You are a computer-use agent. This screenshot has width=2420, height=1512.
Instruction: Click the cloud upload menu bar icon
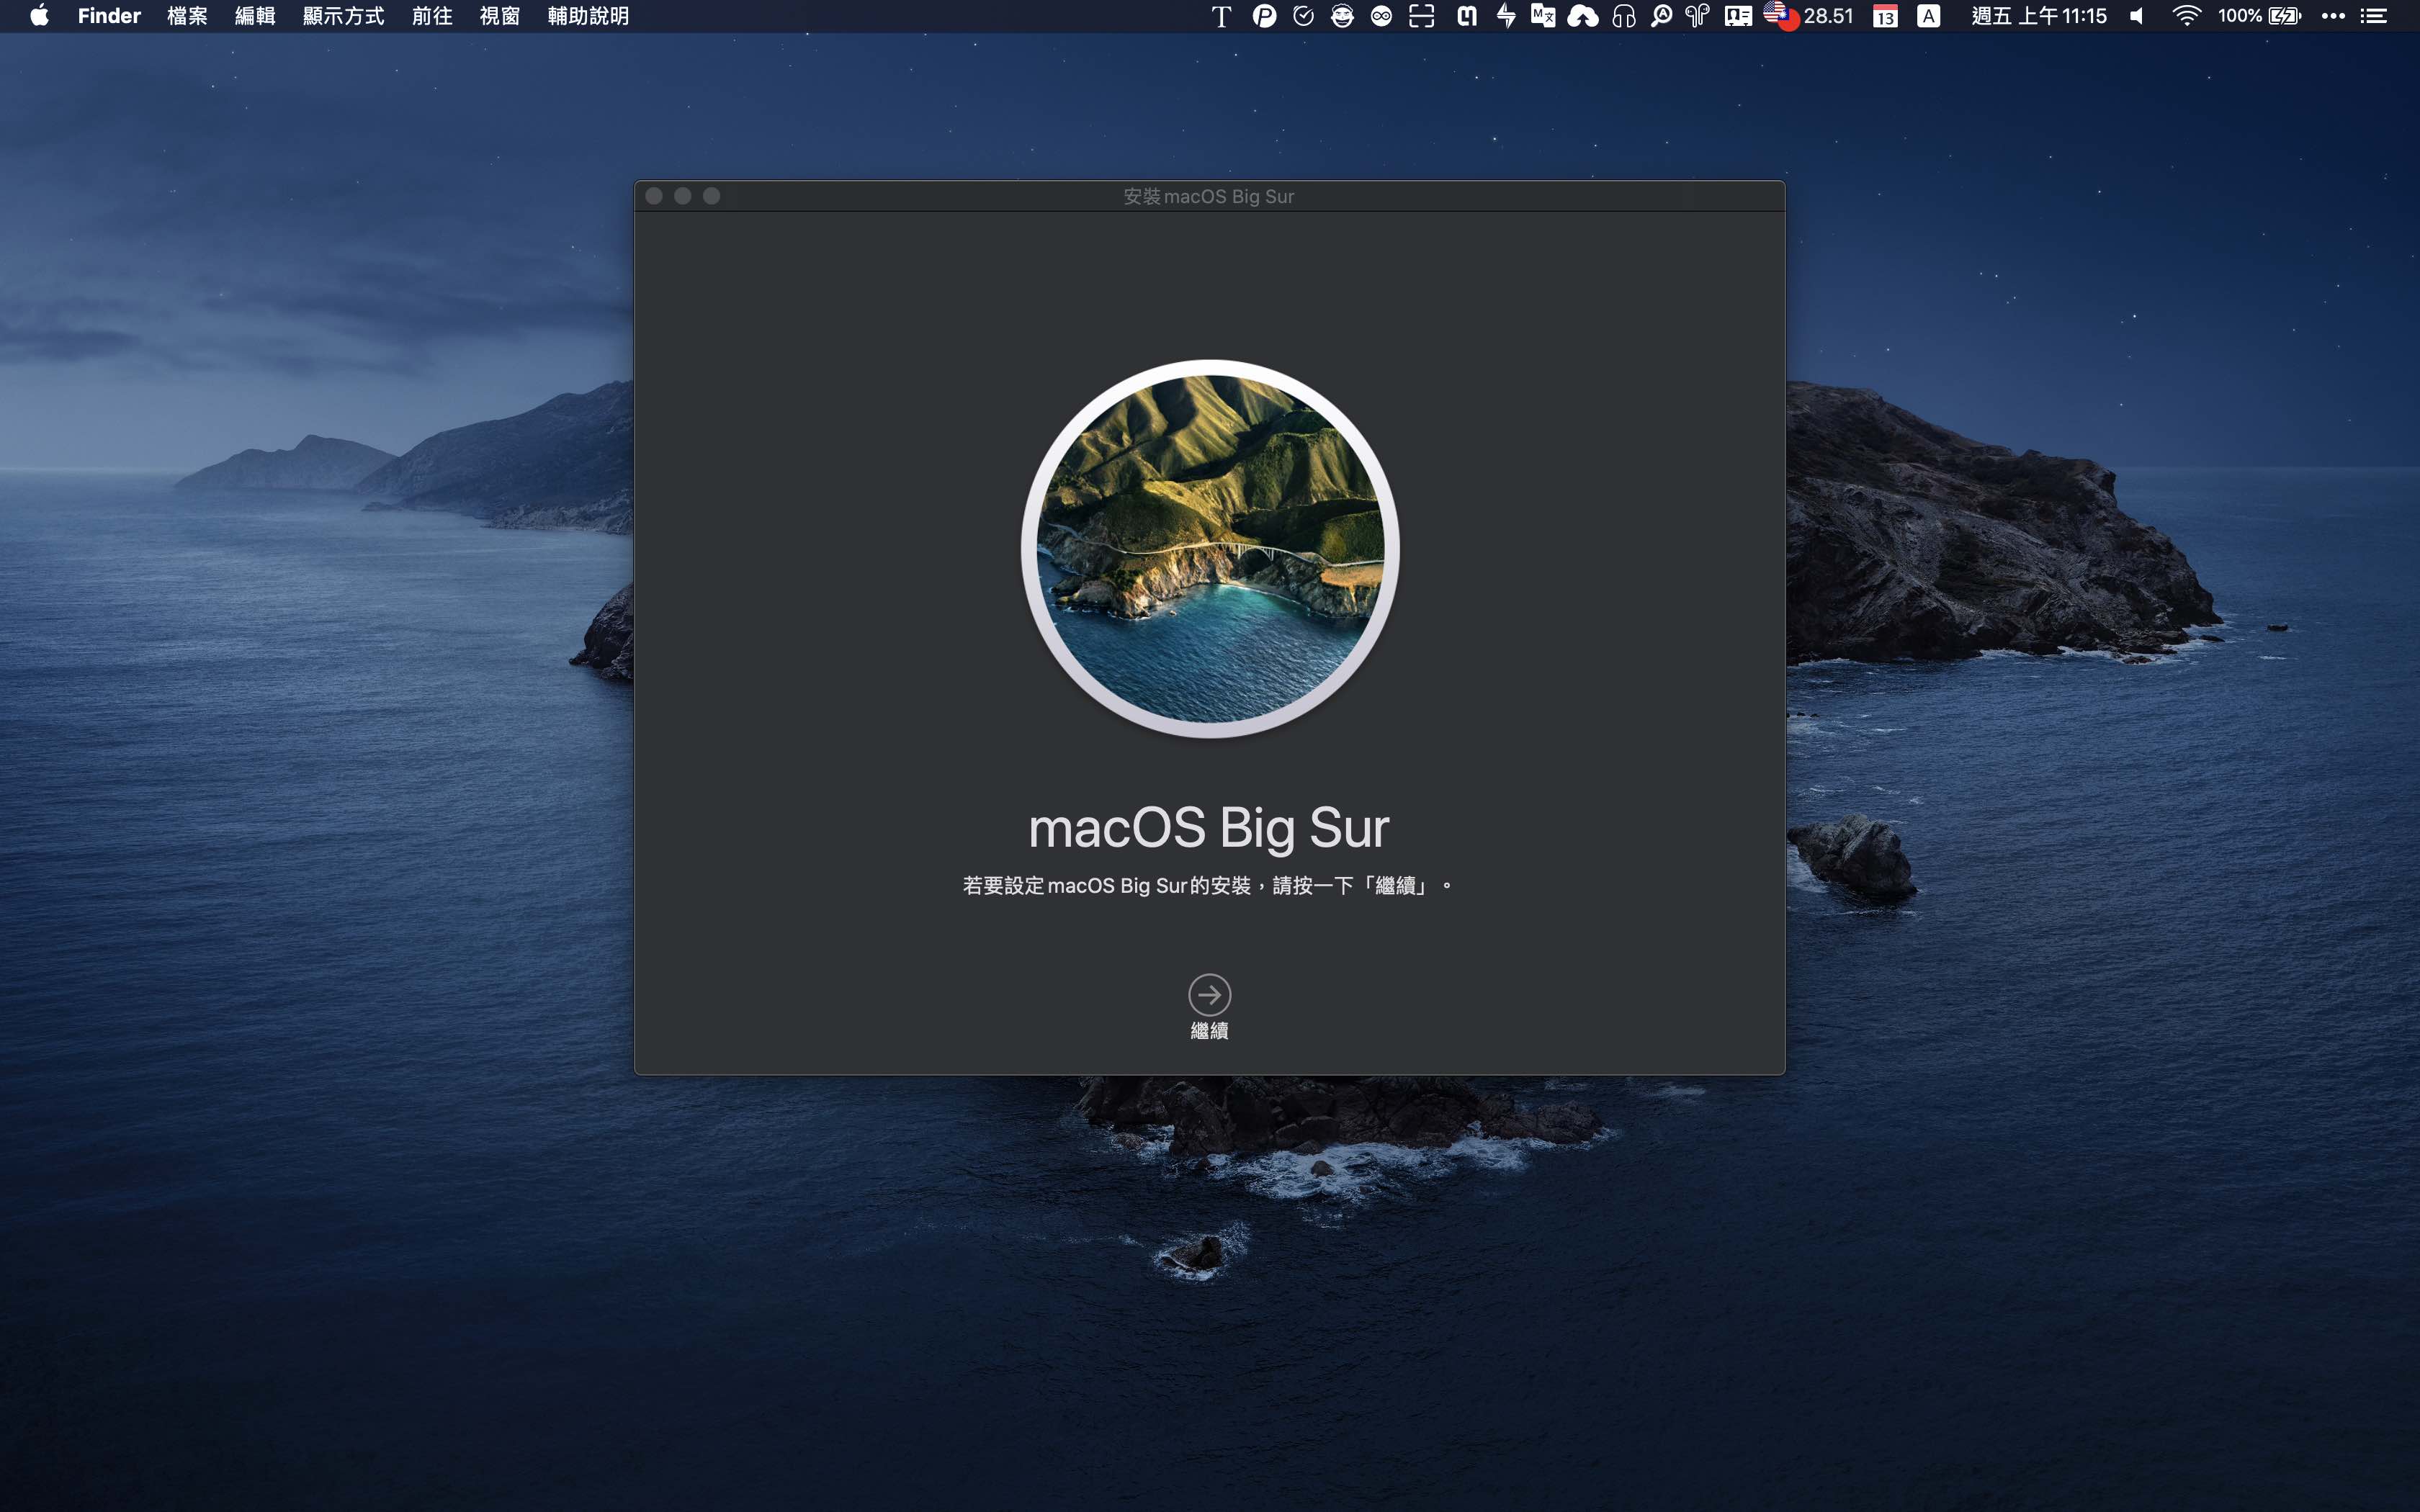coord(1583,16)
